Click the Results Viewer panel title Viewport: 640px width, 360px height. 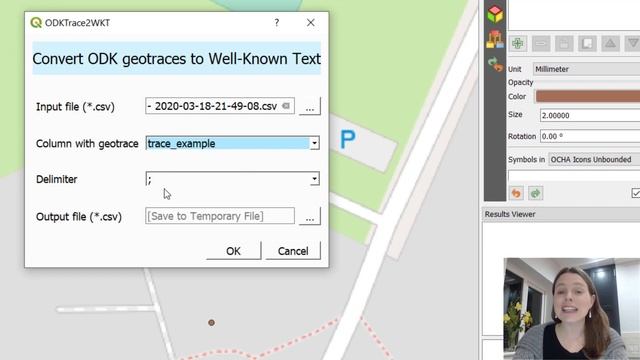point(510,214)
